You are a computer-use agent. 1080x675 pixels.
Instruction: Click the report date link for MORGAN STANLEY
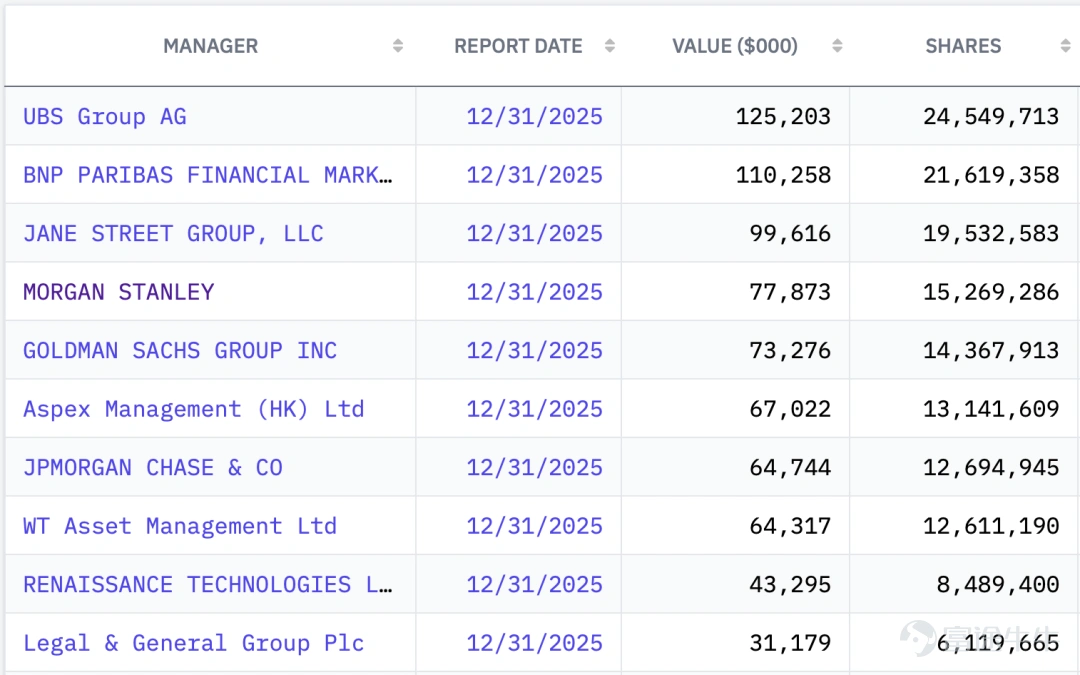(534, 292)
